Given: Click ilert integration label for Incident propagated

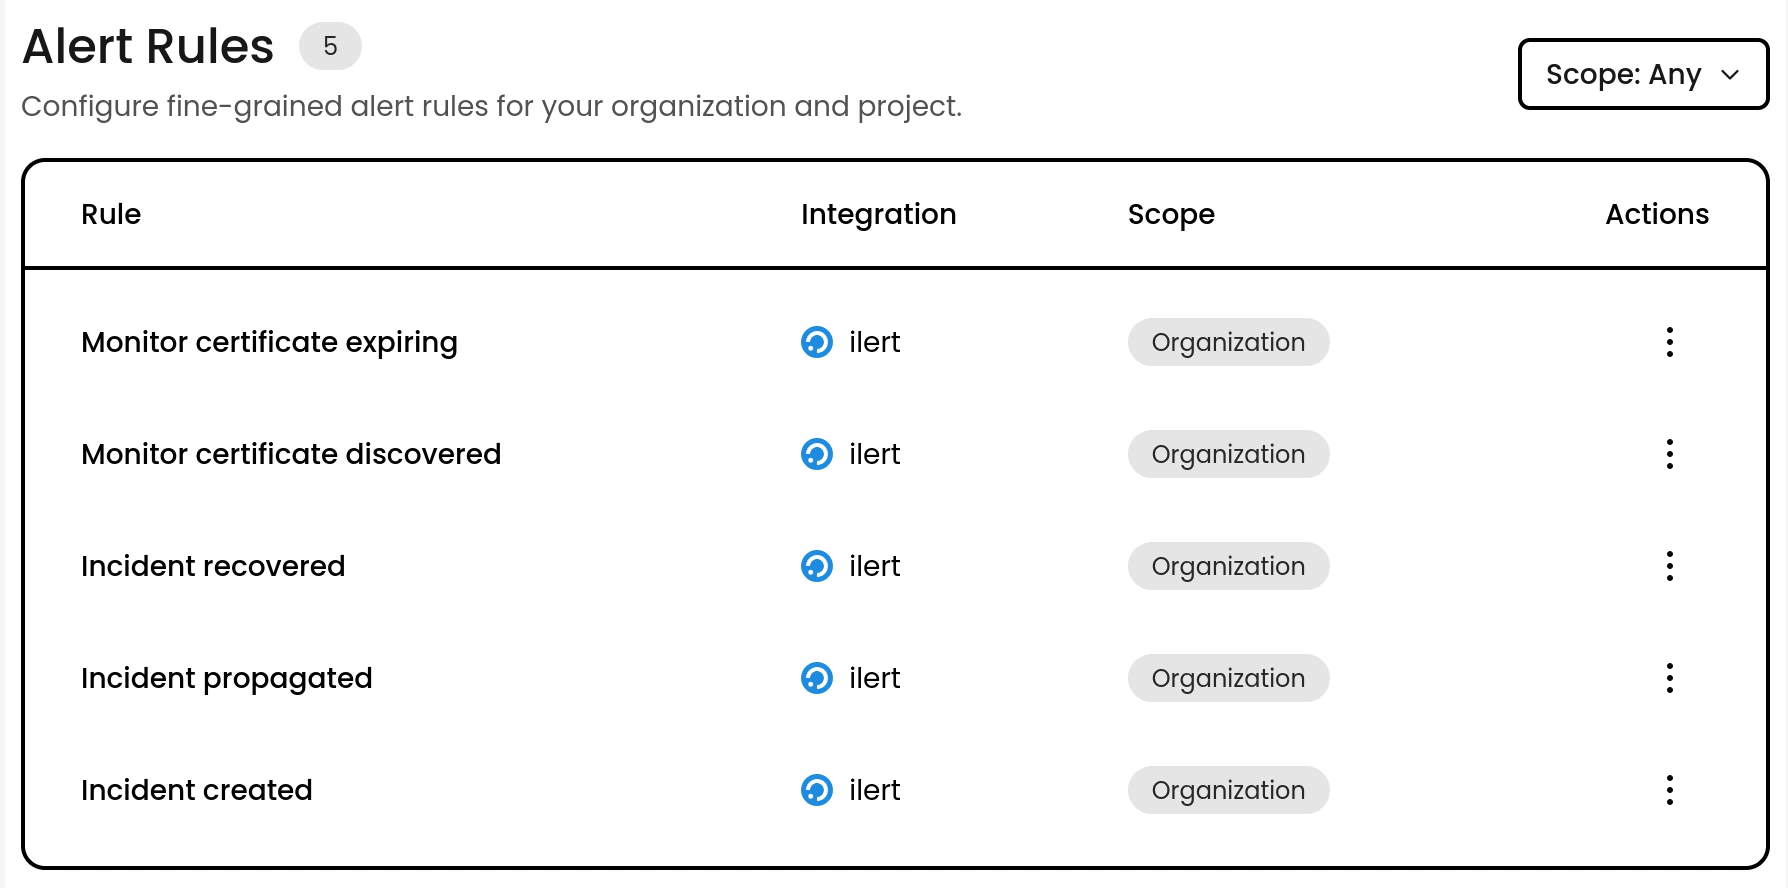Looking at the screenshot, I should click(x=874, y=678).
